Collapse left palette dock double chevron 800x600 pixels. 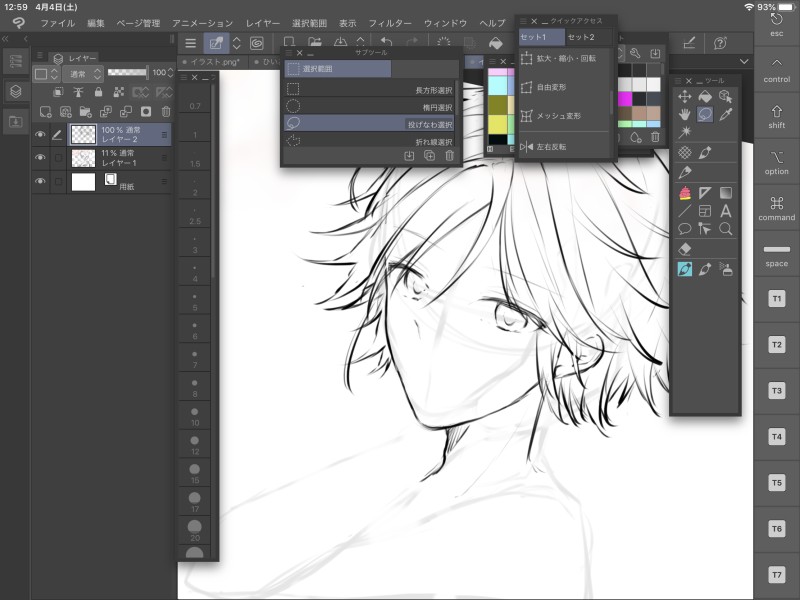(6, 39)
